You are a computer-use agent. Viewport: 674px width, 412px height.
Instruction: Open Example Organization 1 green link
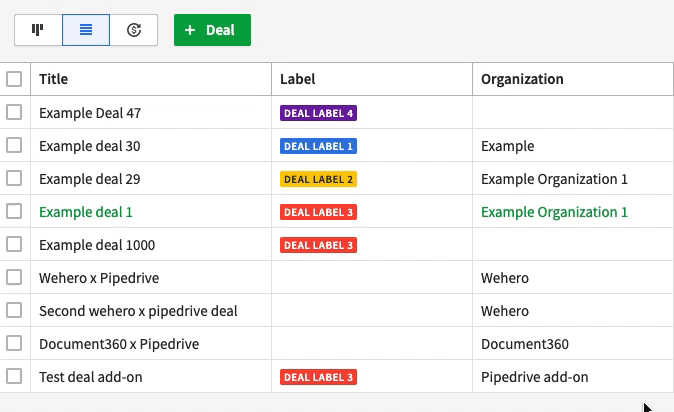tap(554, 212)
